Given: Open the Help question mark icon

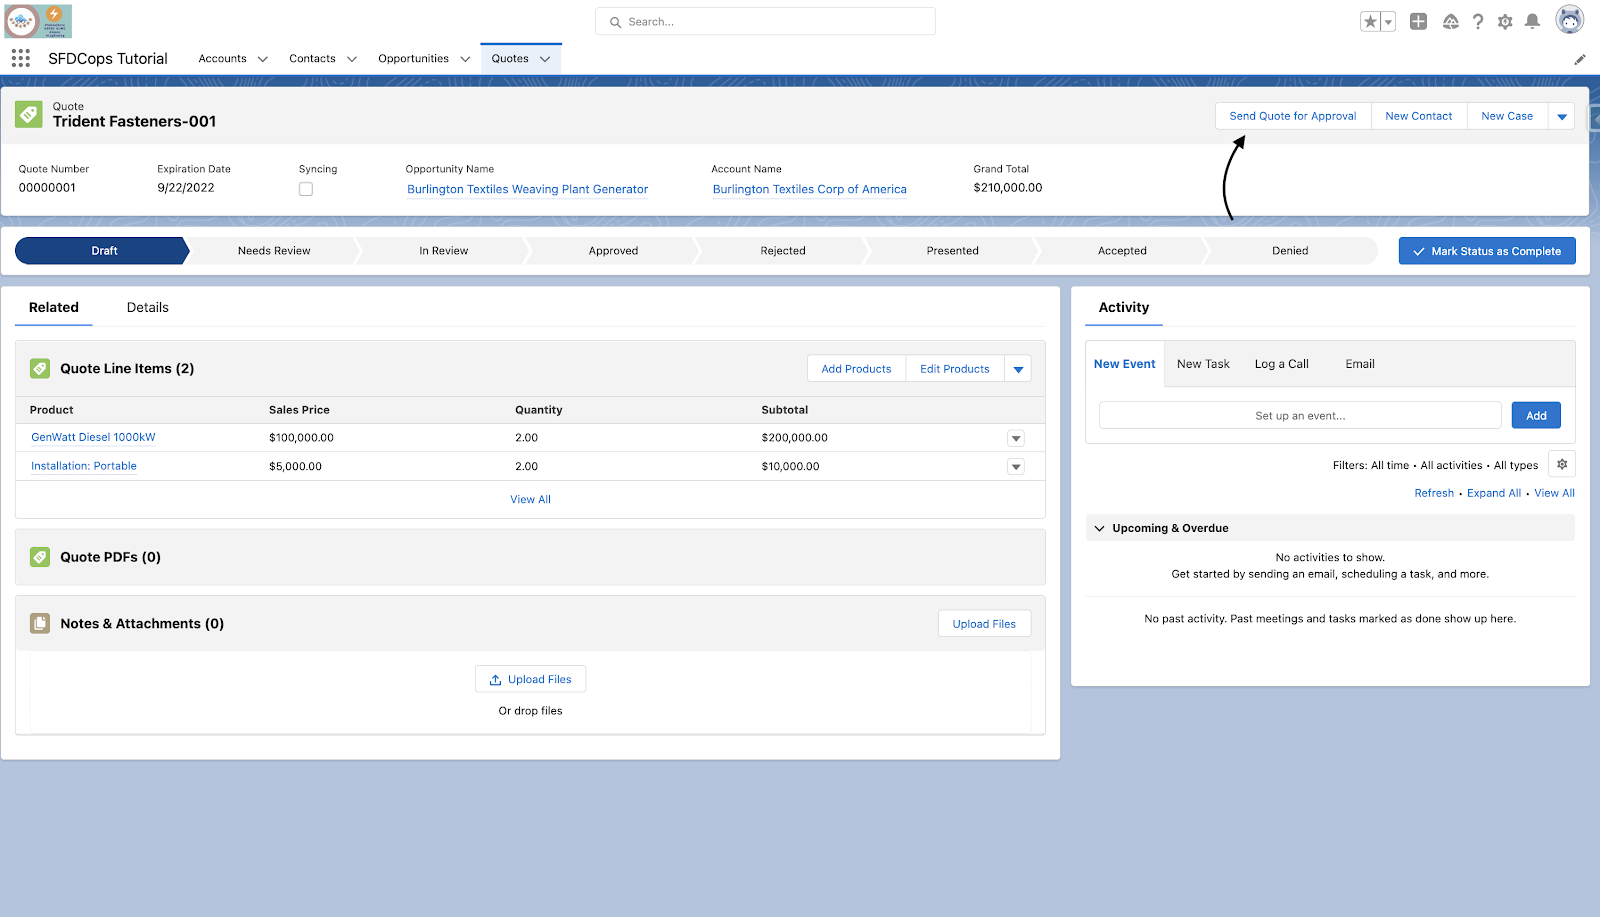Looking at the screenshot, I should pyautogui.click(x=1478, y=21).
